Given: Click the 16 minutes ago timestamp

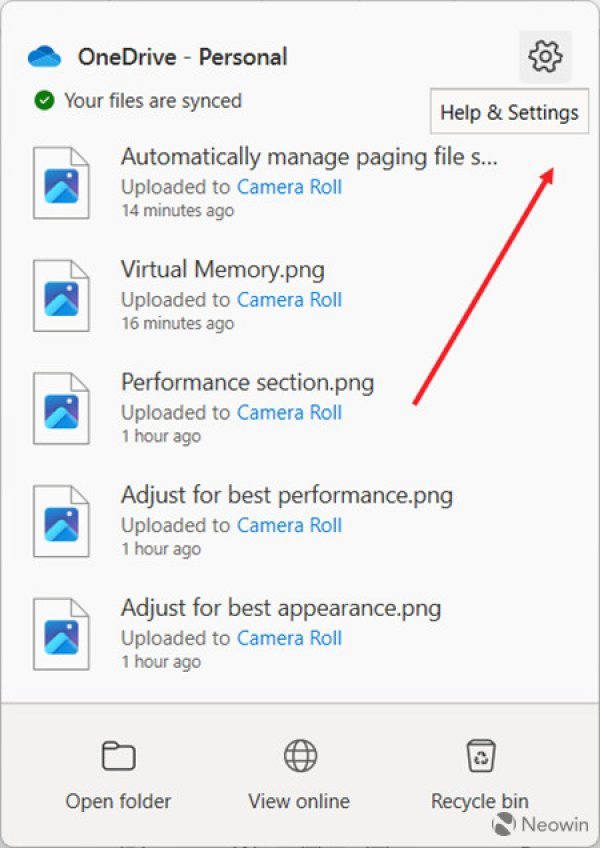Looking at the screenshot, I should coord(177,323).
